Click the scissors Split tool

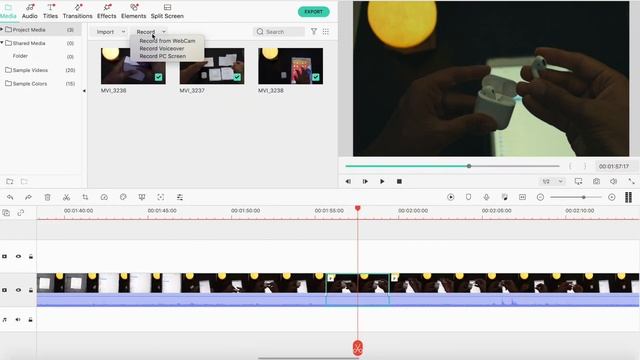coord(67,197)
